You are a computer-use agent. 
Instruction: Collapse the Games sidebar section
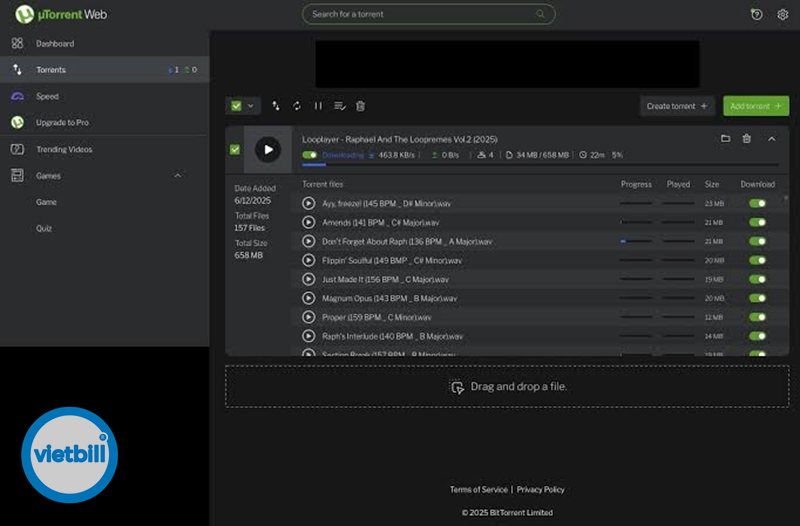(178, 176)
